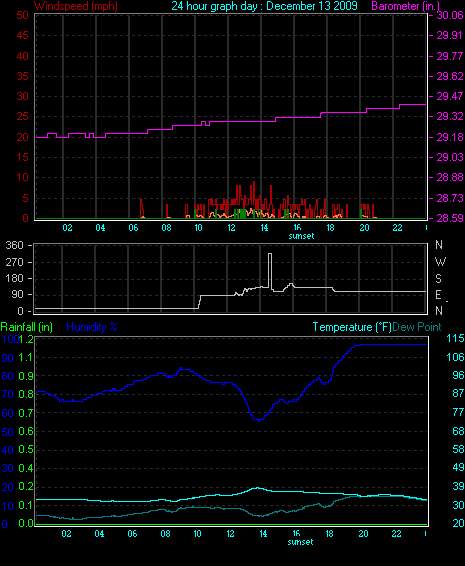
Task: Select the humidity axis value 70
Action: click(x=8, y=395)
